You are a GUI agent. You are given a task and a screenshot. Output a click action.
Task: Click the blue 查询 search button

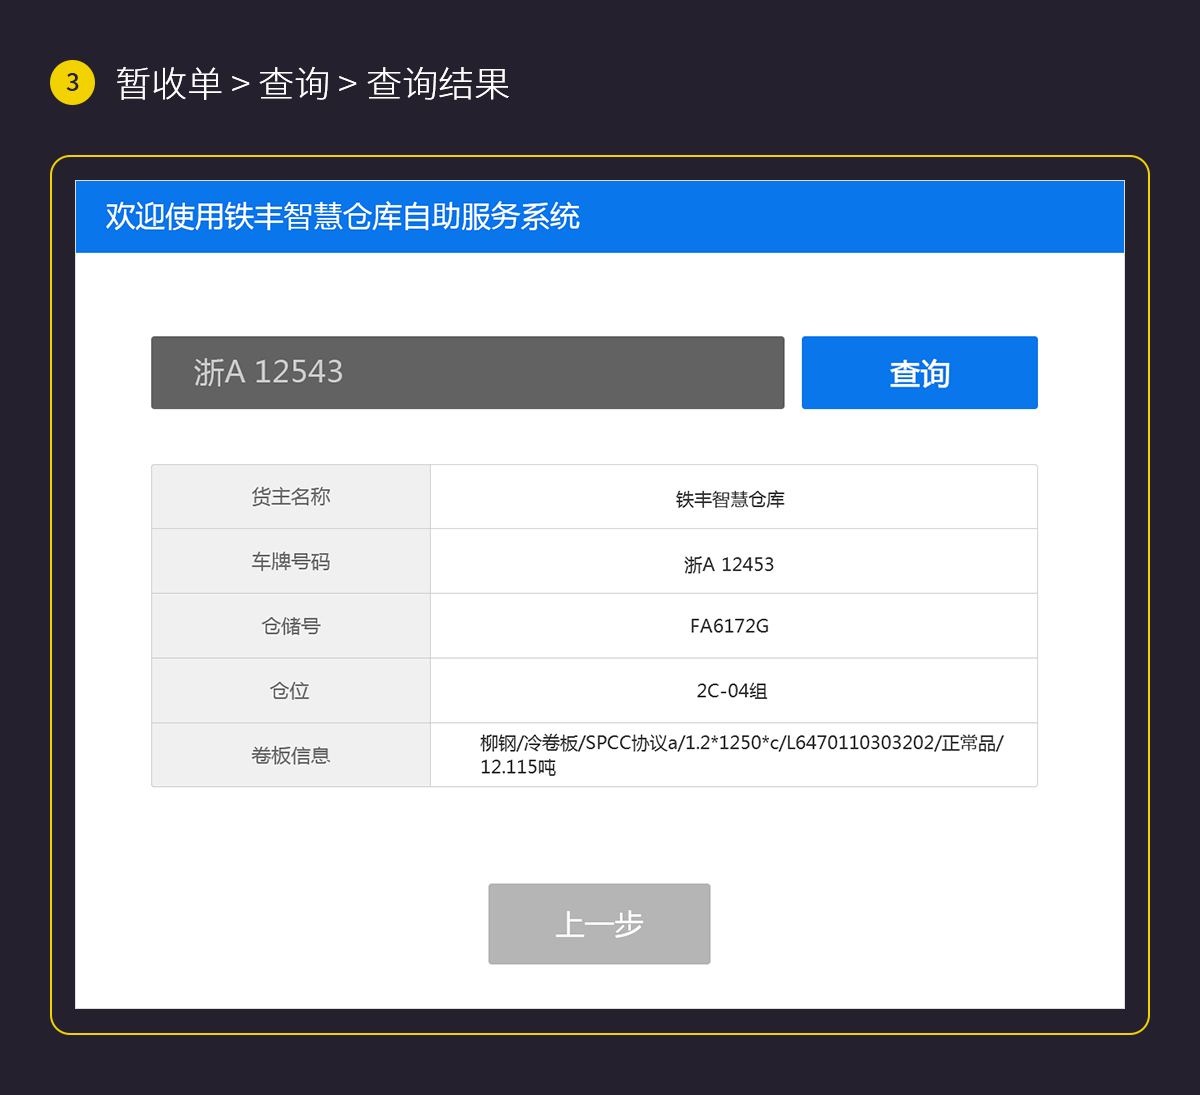[x=919, y=373]
